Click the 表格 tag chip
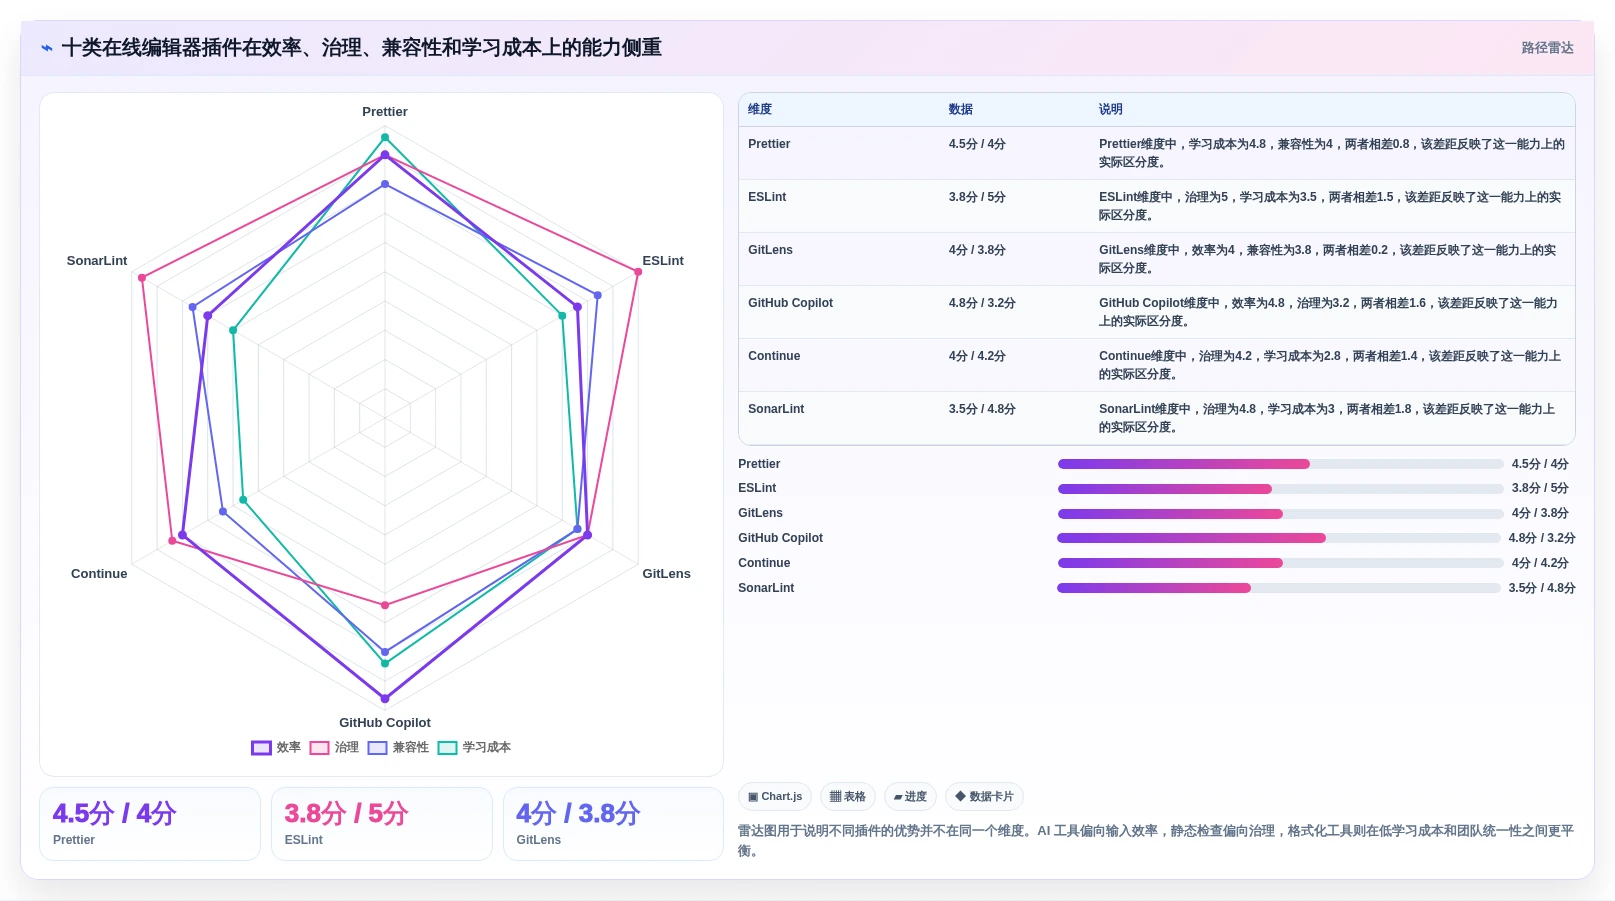 pyautogui.click(x=848, y=797)
